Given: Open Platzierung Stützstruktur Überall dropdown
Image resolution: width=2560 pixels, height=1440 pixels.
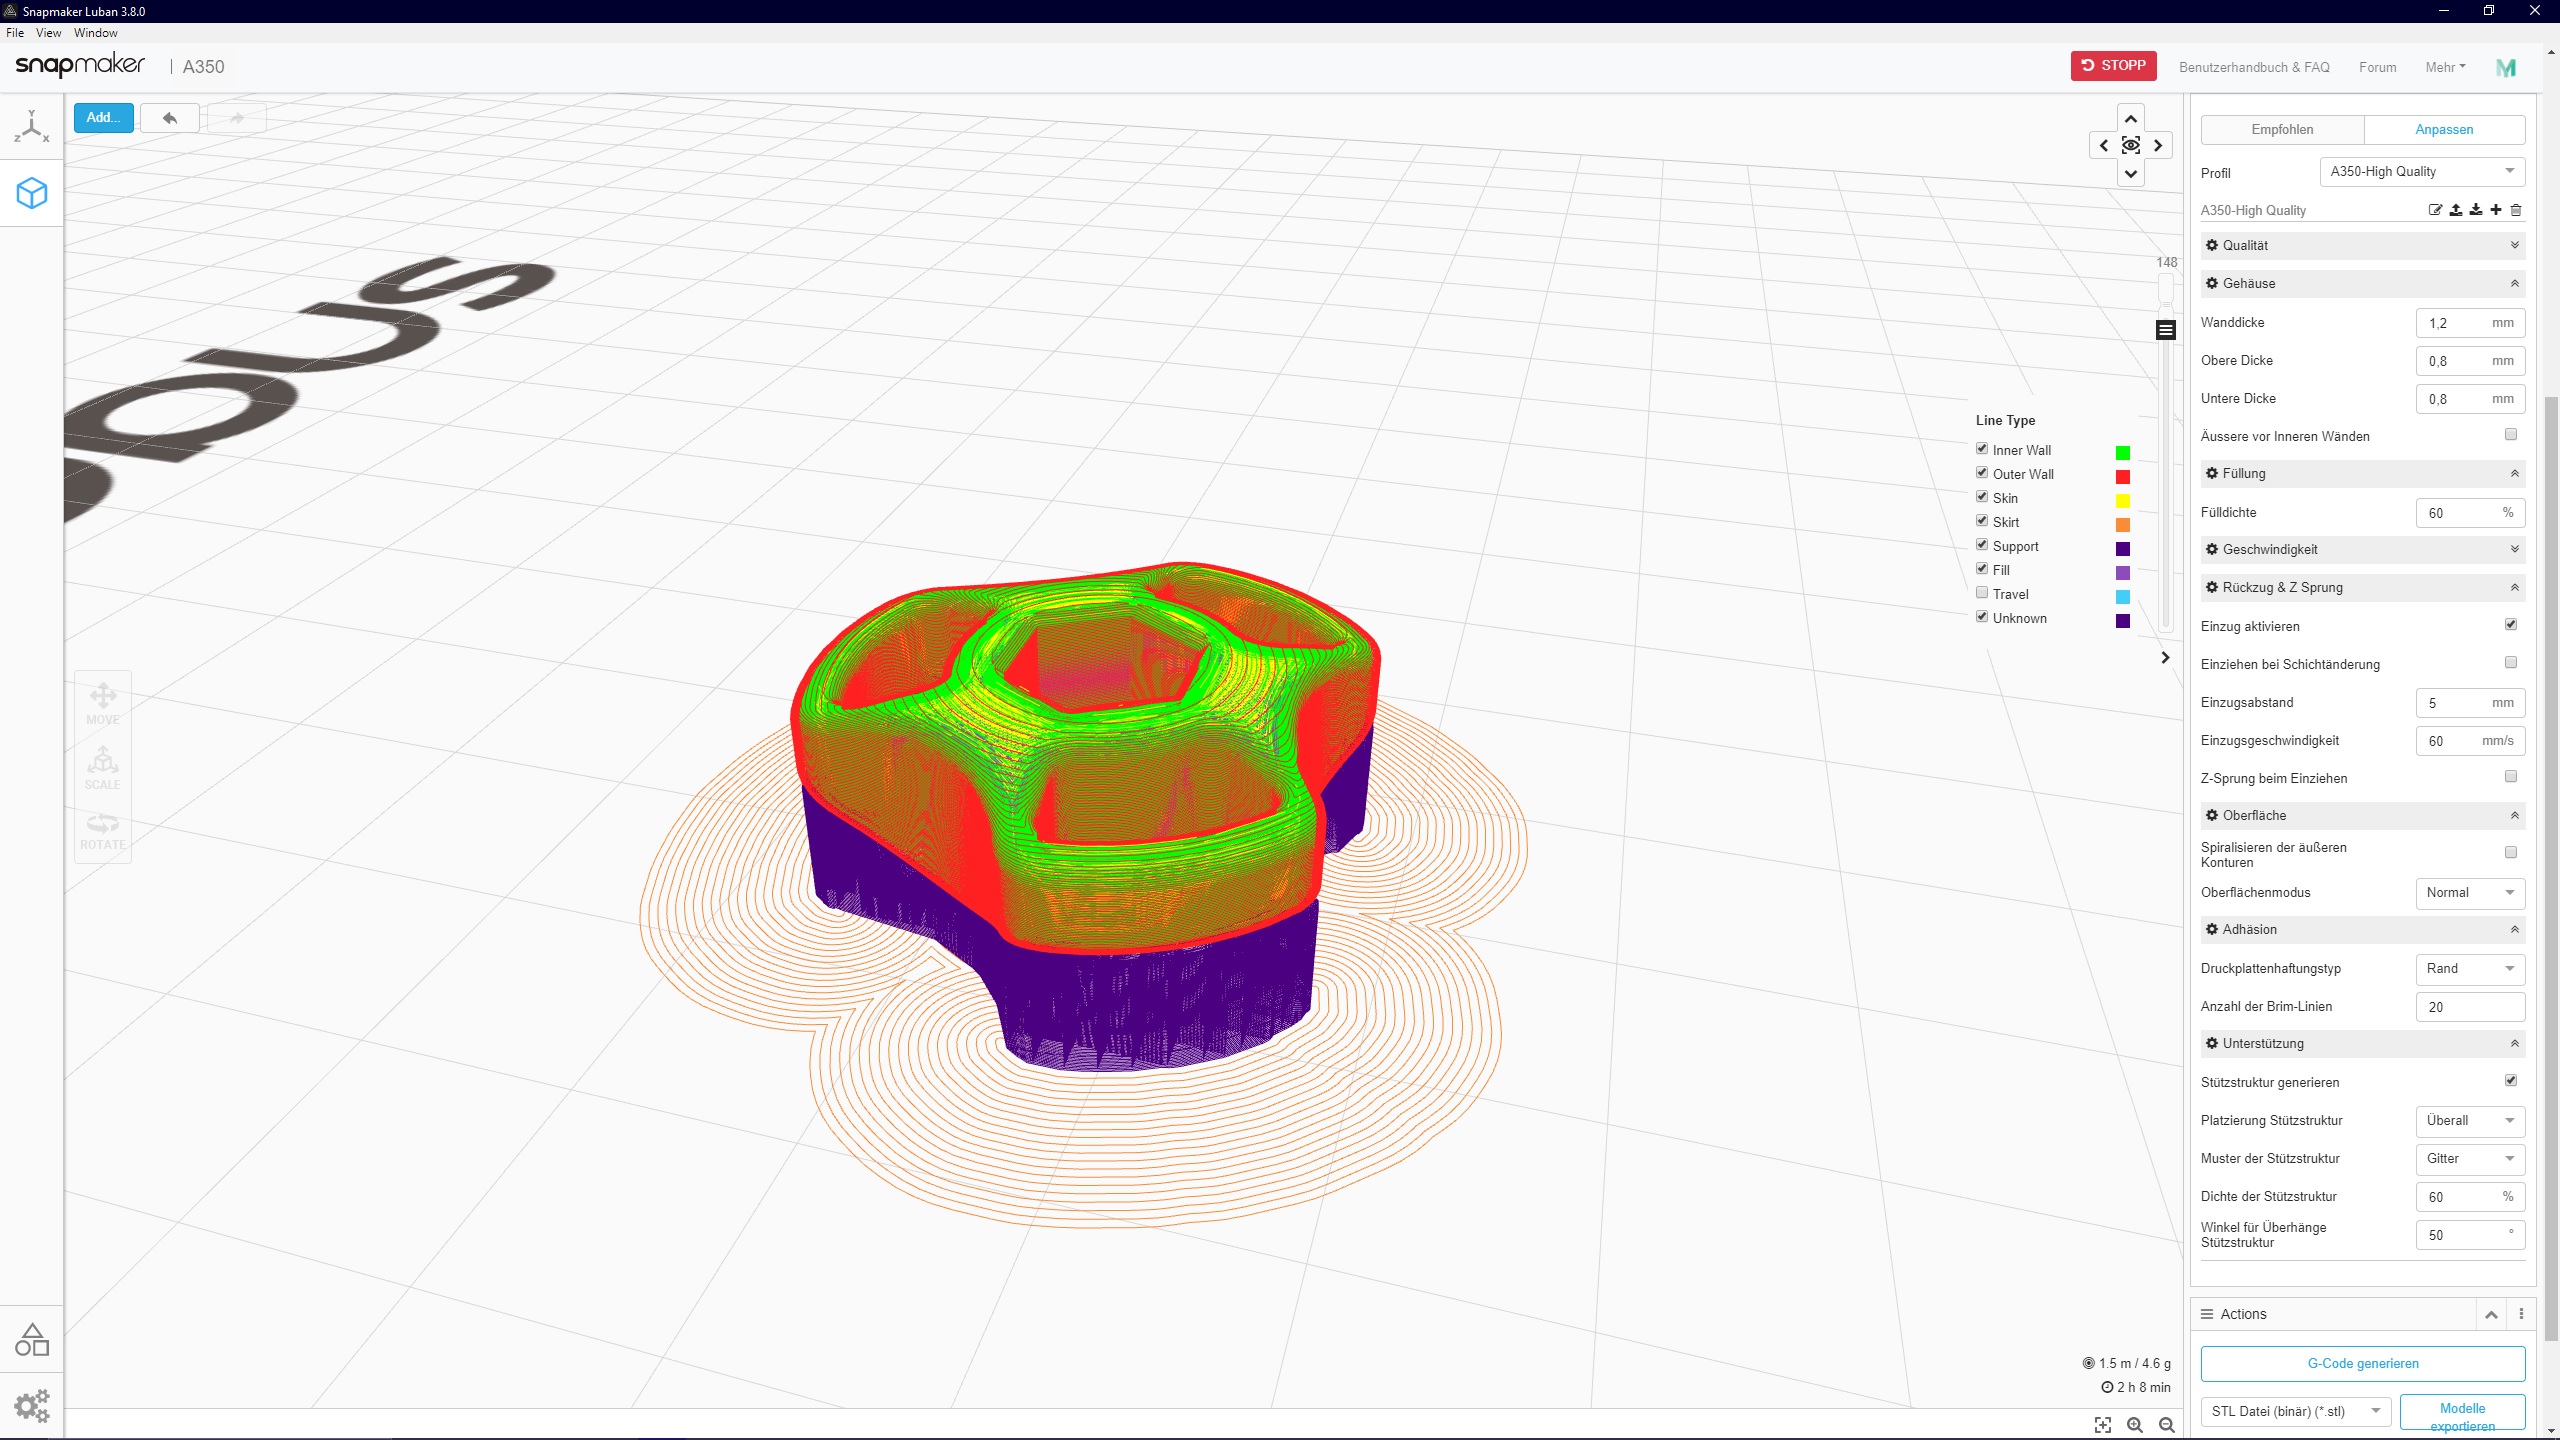Looking at the screenshot, I should click(x=2470, y=1121).
